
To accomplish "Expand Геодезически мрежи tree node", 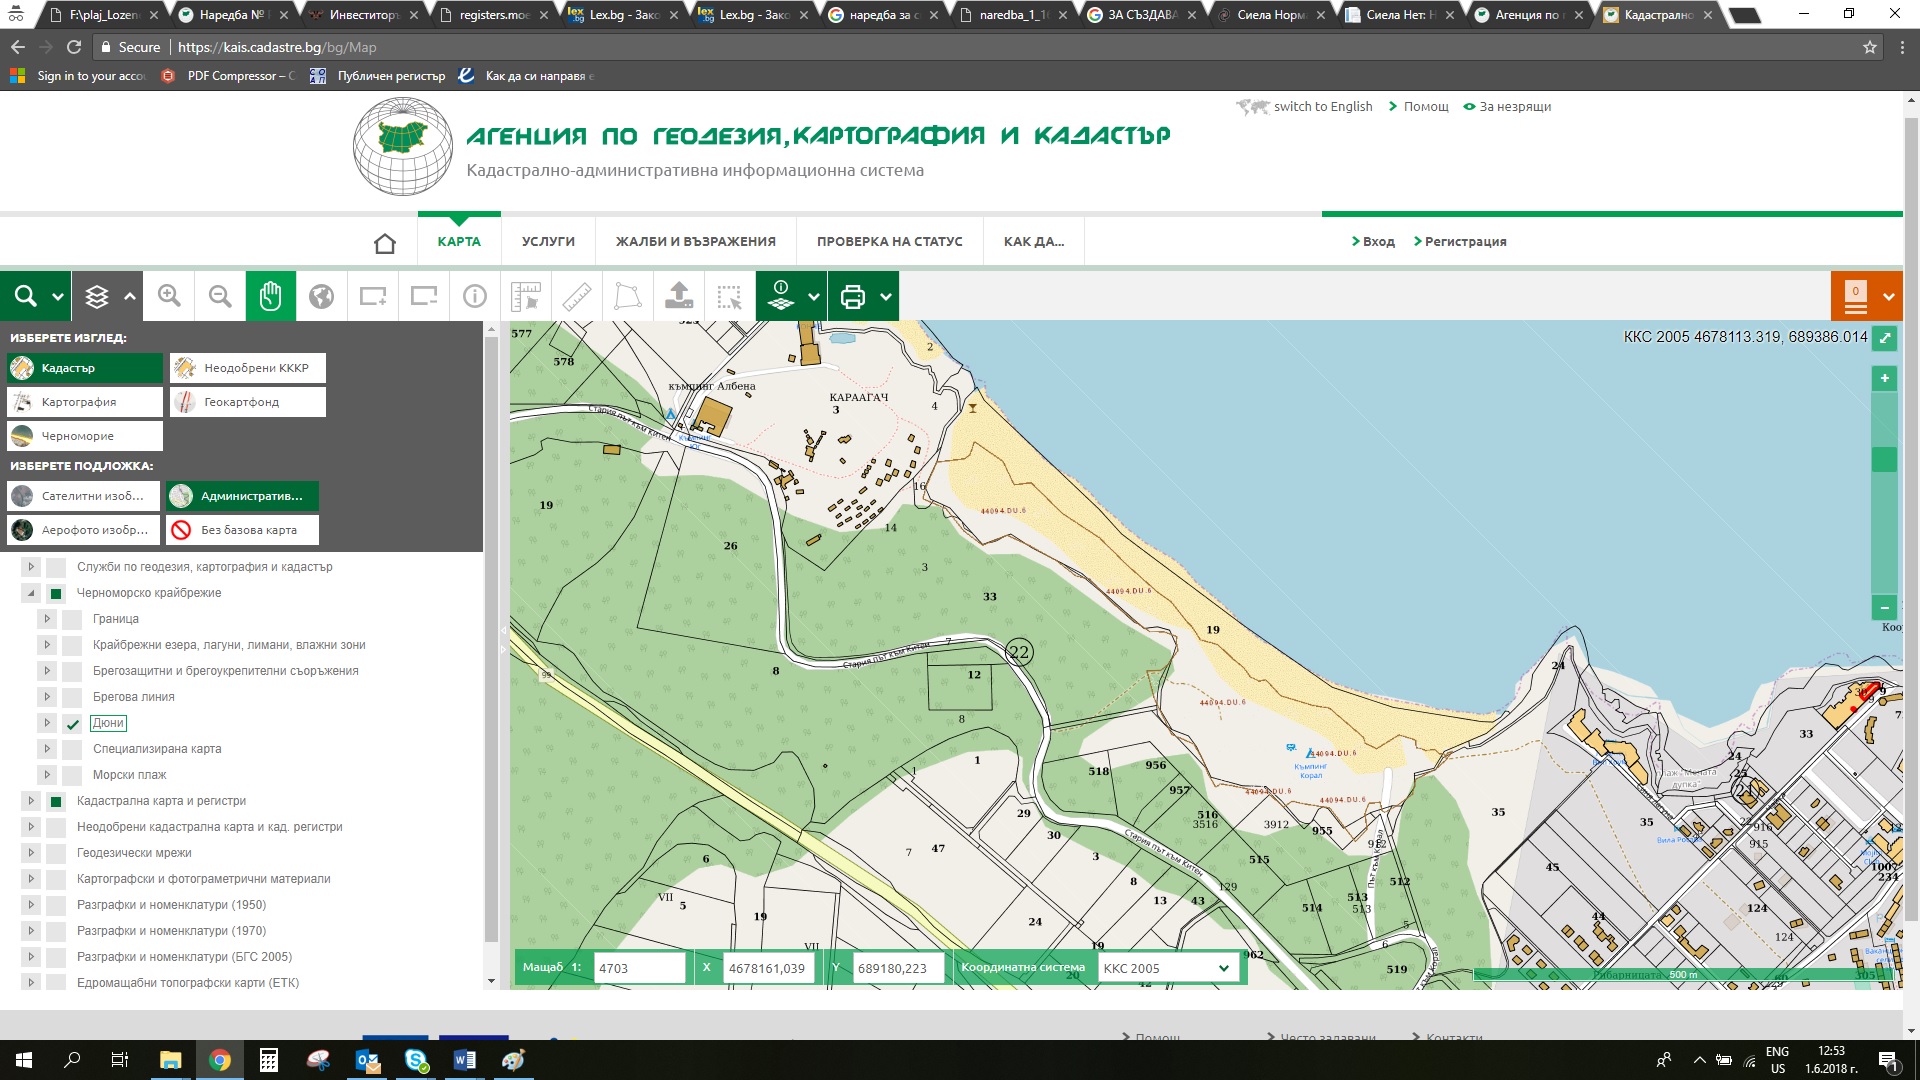I will click(x=31, y=853).
